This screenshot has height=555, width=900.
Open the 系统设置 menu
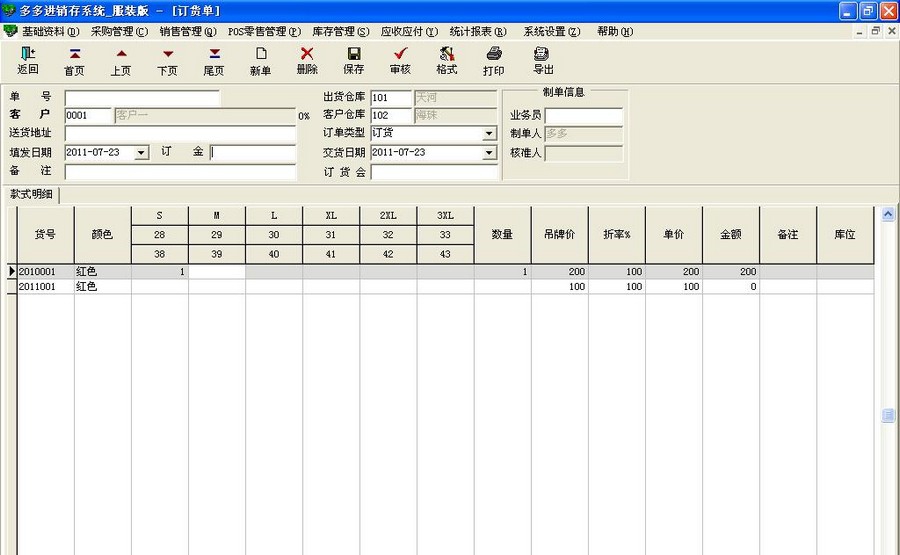click(x=552, y=32)
